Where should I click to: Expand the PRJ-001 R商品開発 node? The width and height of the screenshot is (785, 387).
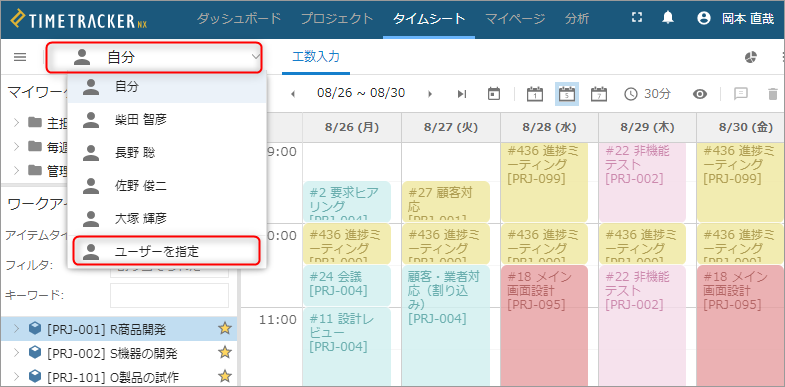point(16,329)
